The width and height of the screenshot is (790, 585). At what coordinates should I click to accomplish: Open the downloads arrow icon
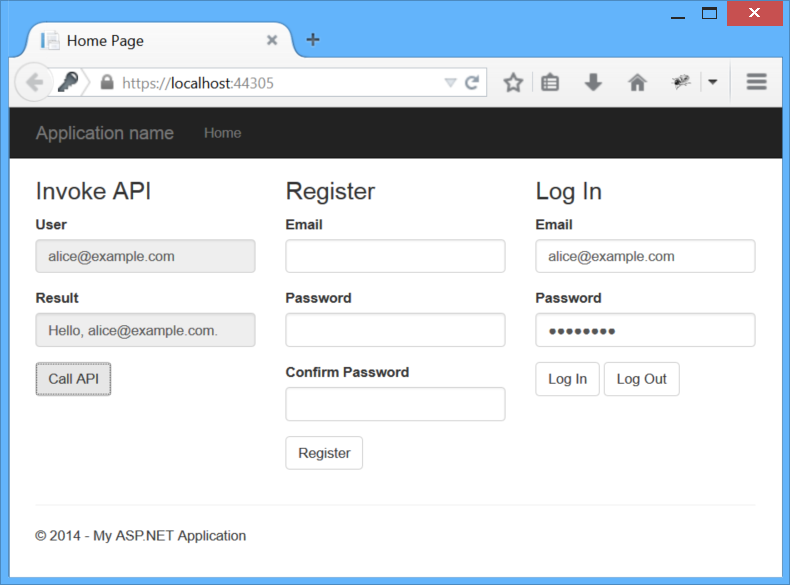pyautogui.click(x=593, y=82)
